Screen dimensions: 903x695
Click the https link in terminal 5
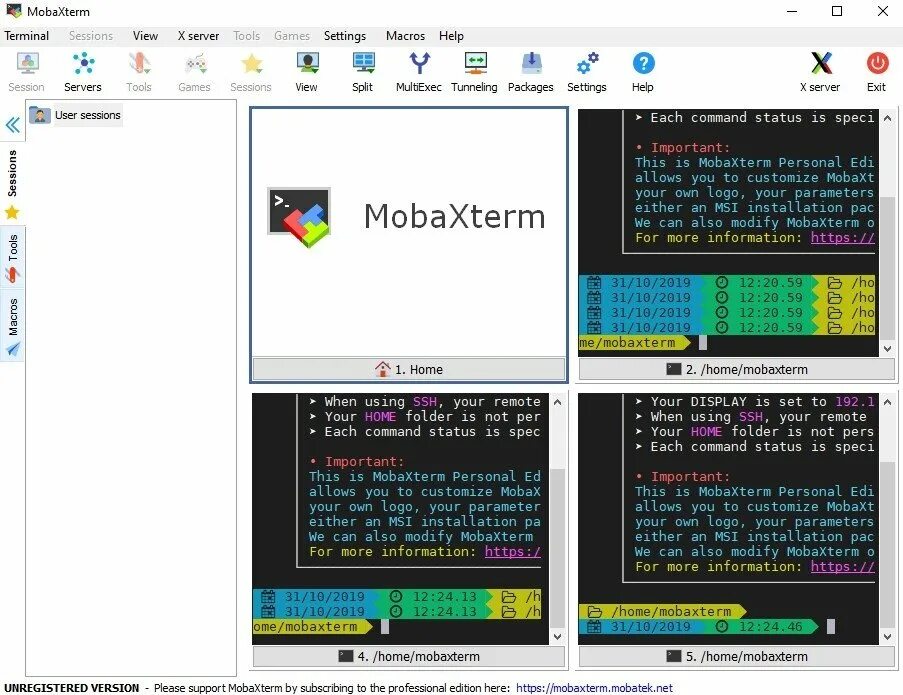pos(843,567)
